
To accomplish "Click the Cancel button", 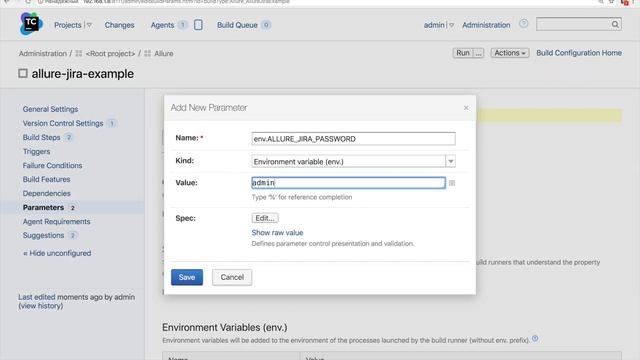I will (232, 277).
